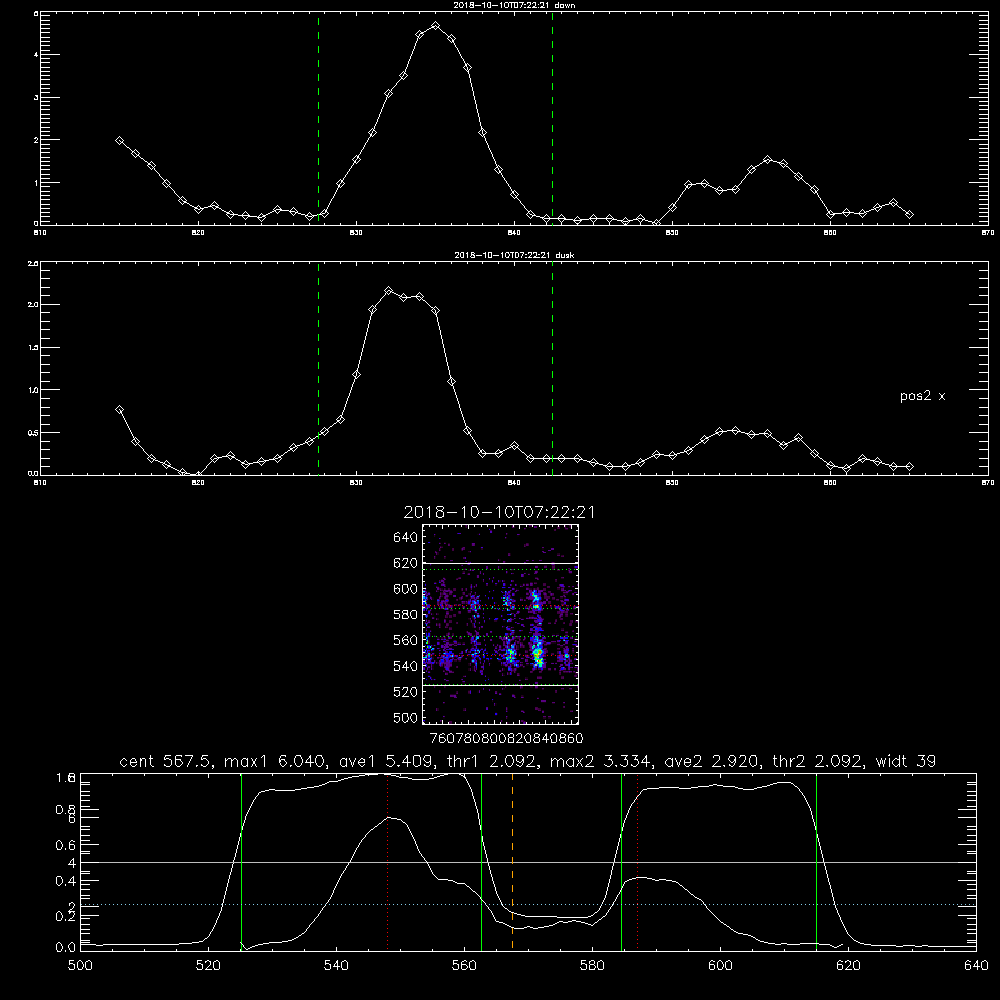Click the '830' x-axis label under dawn plot
The height and width of the screenshot is (1000, 1000).
(x=356, y=233)
